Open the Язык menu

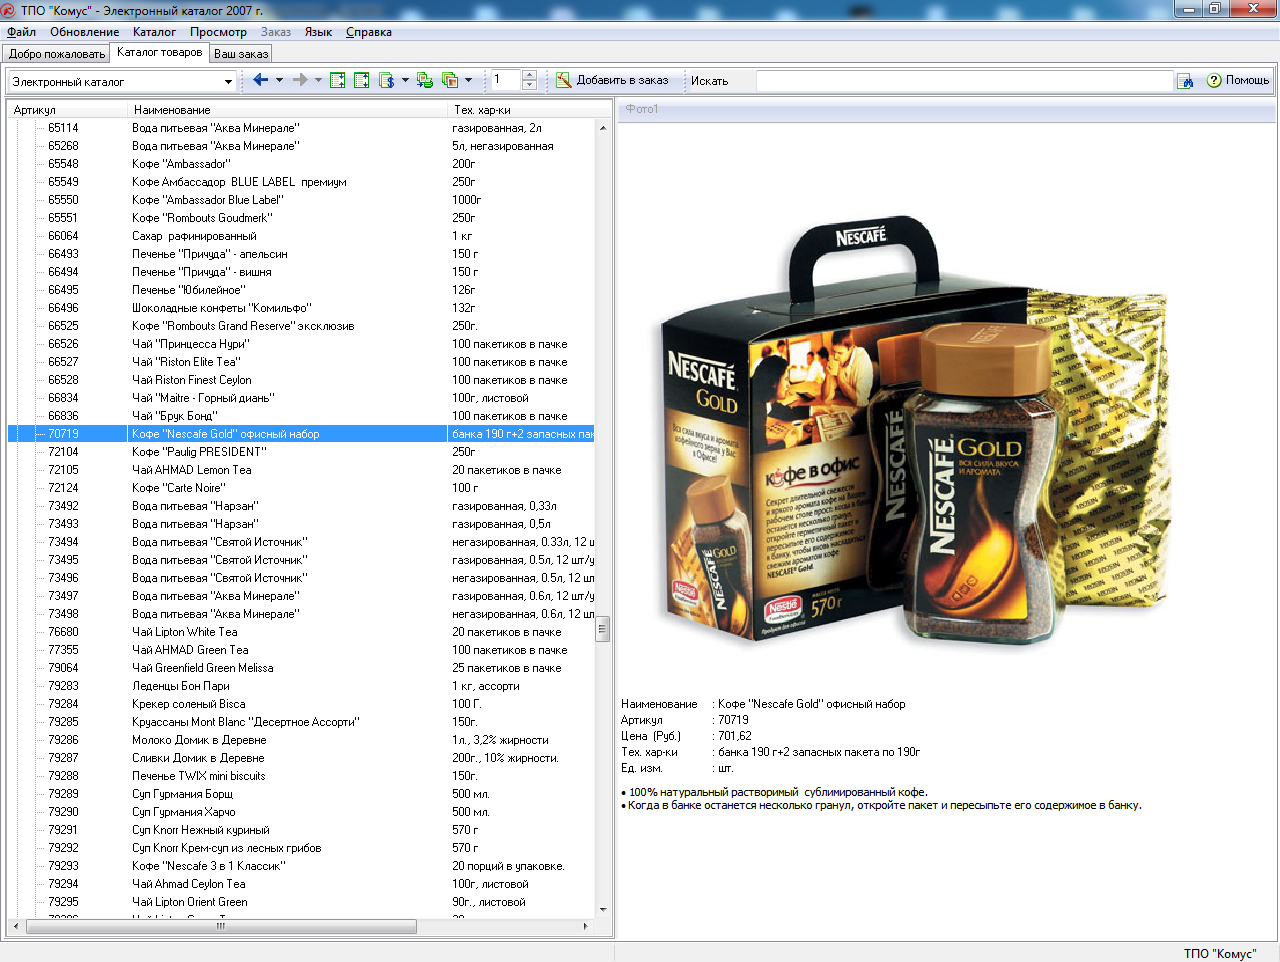318,32
